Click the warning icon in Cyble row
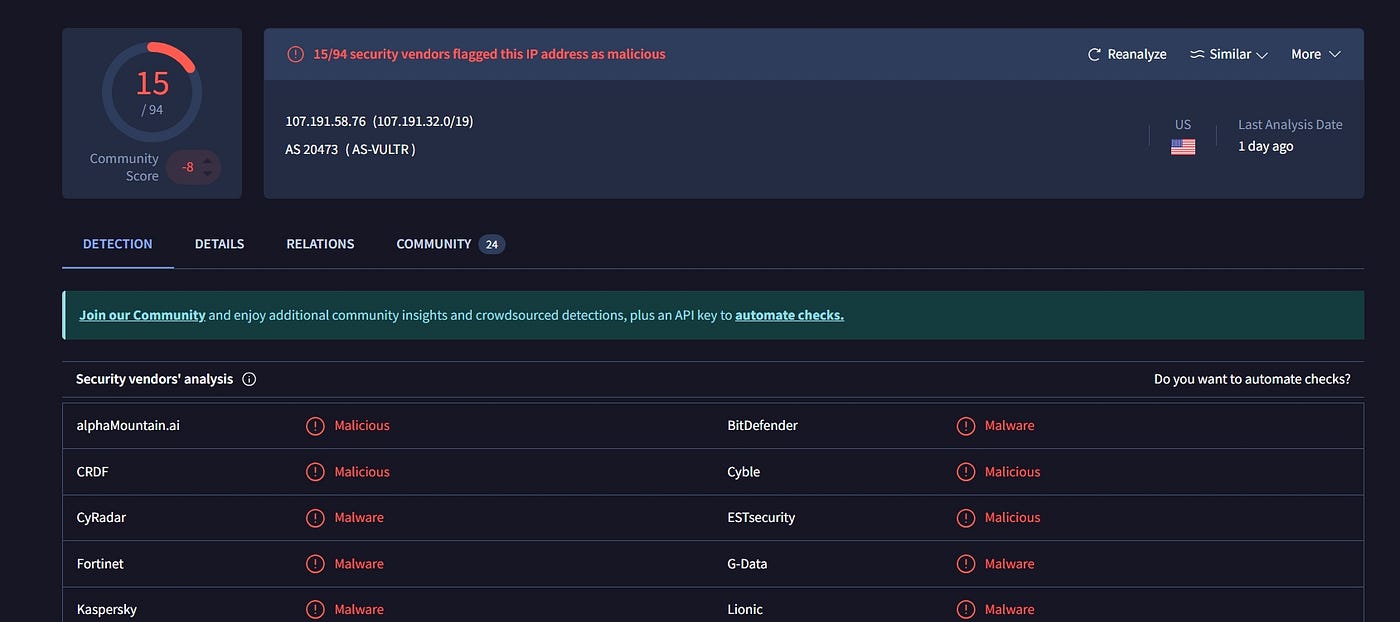 (x=966, y=472)
